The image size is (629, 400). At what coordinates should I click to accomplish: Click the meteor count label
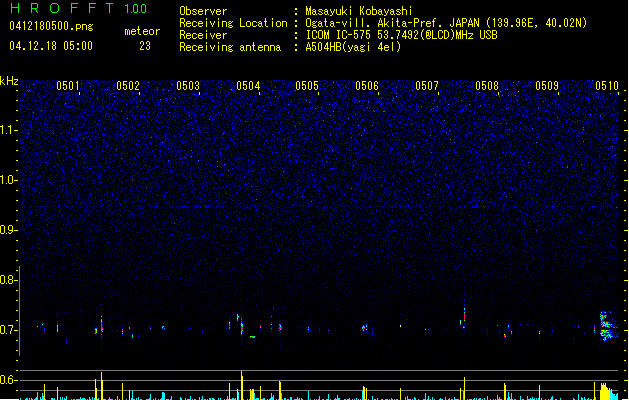[142, 31]
